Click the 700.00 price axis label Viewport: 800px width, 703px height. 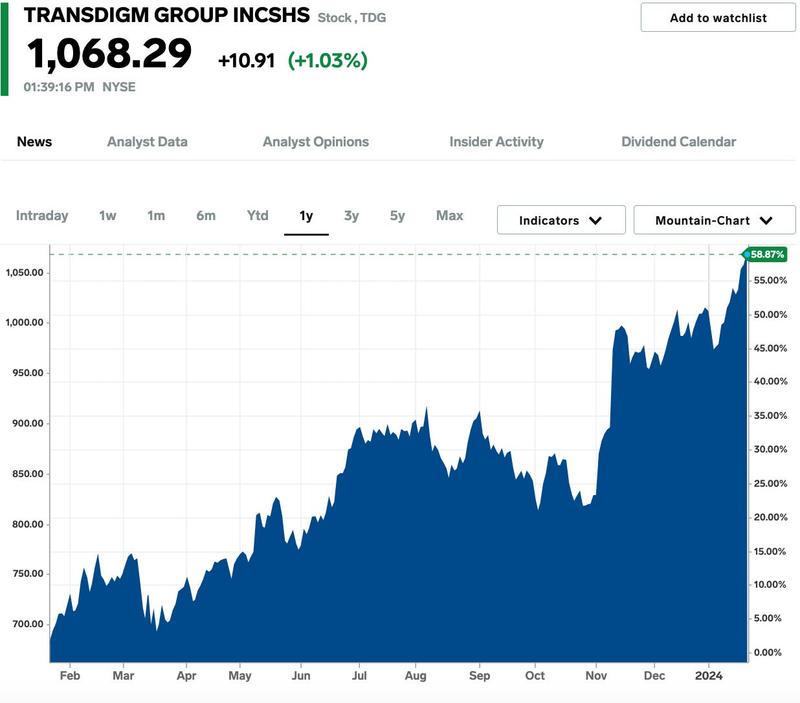(28, 624)
